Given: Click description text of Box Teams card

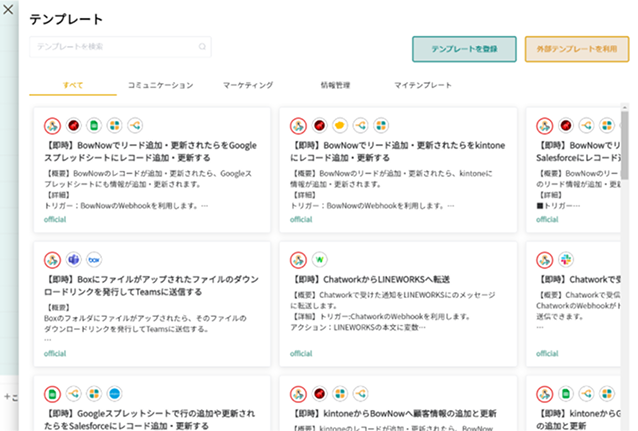Looking at the screenshot, I should tap(145, 324).
